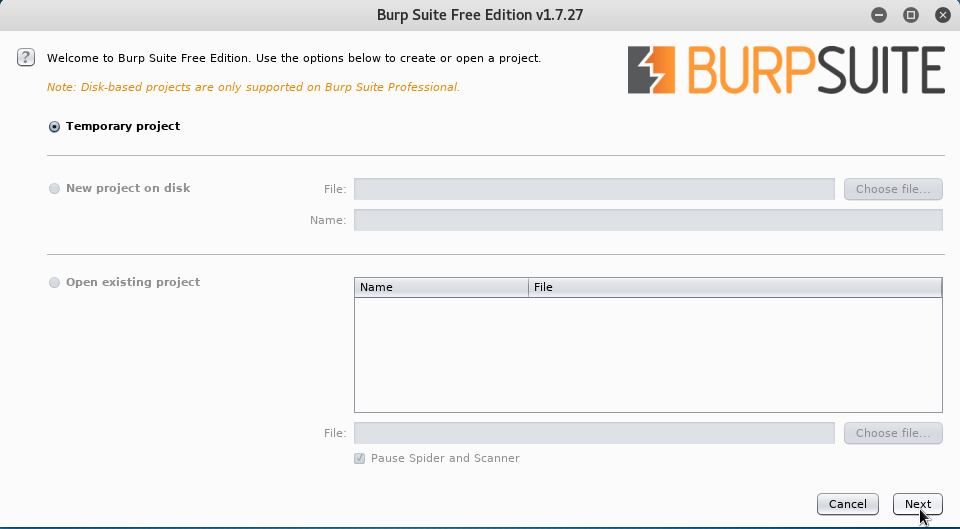
Task: Click the Name column header in projects table
Action: pos(441,288)
